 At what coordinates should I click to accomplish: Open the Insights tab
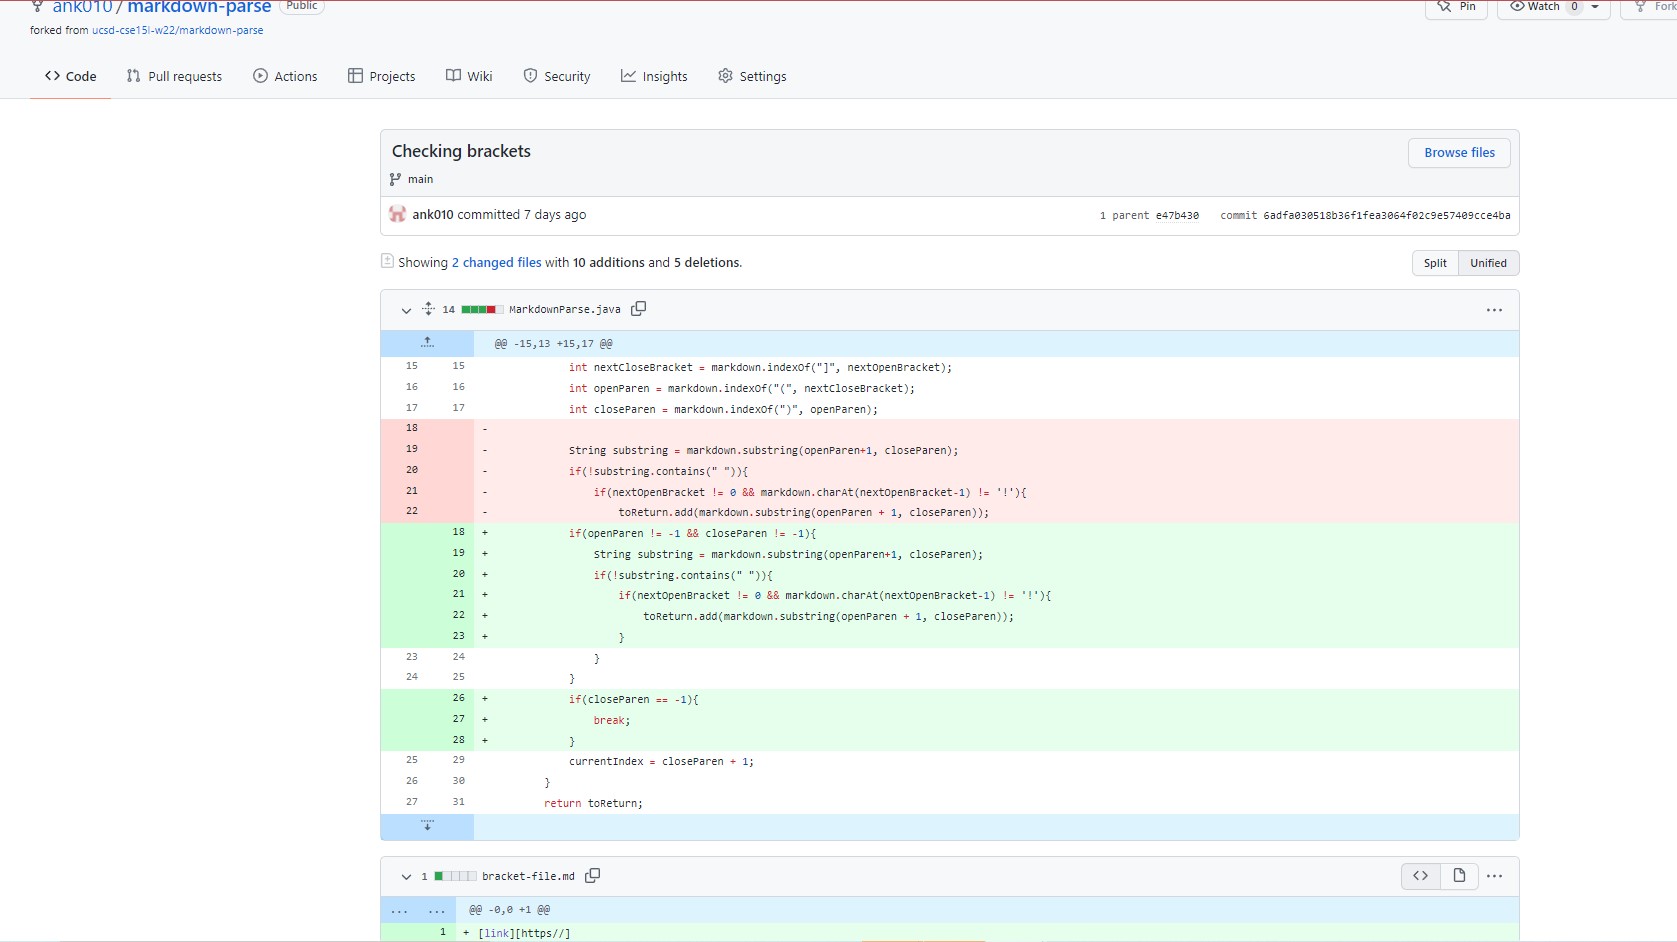coord(654,76)
